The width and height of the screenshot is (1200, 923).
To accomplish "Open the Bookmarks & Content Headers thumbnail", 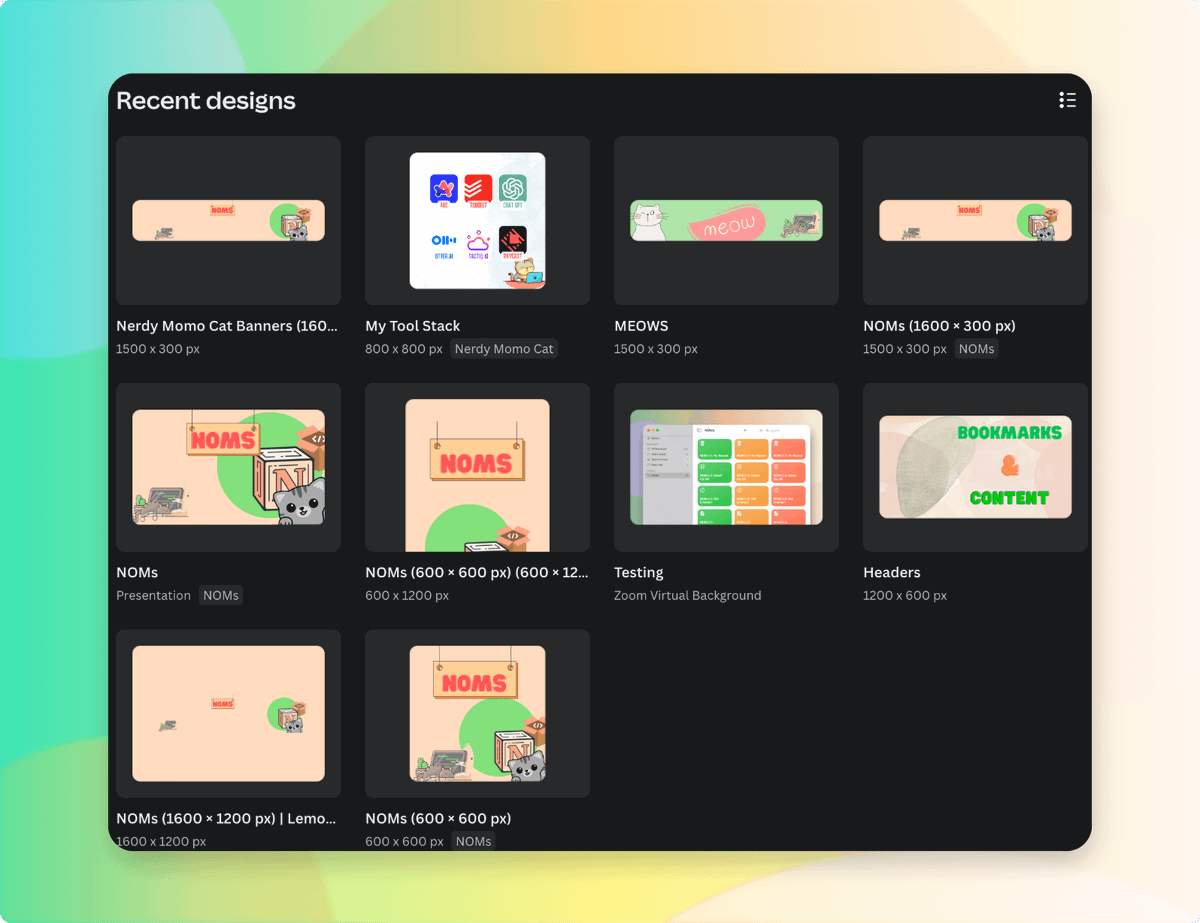I will [x=975, y=467].
